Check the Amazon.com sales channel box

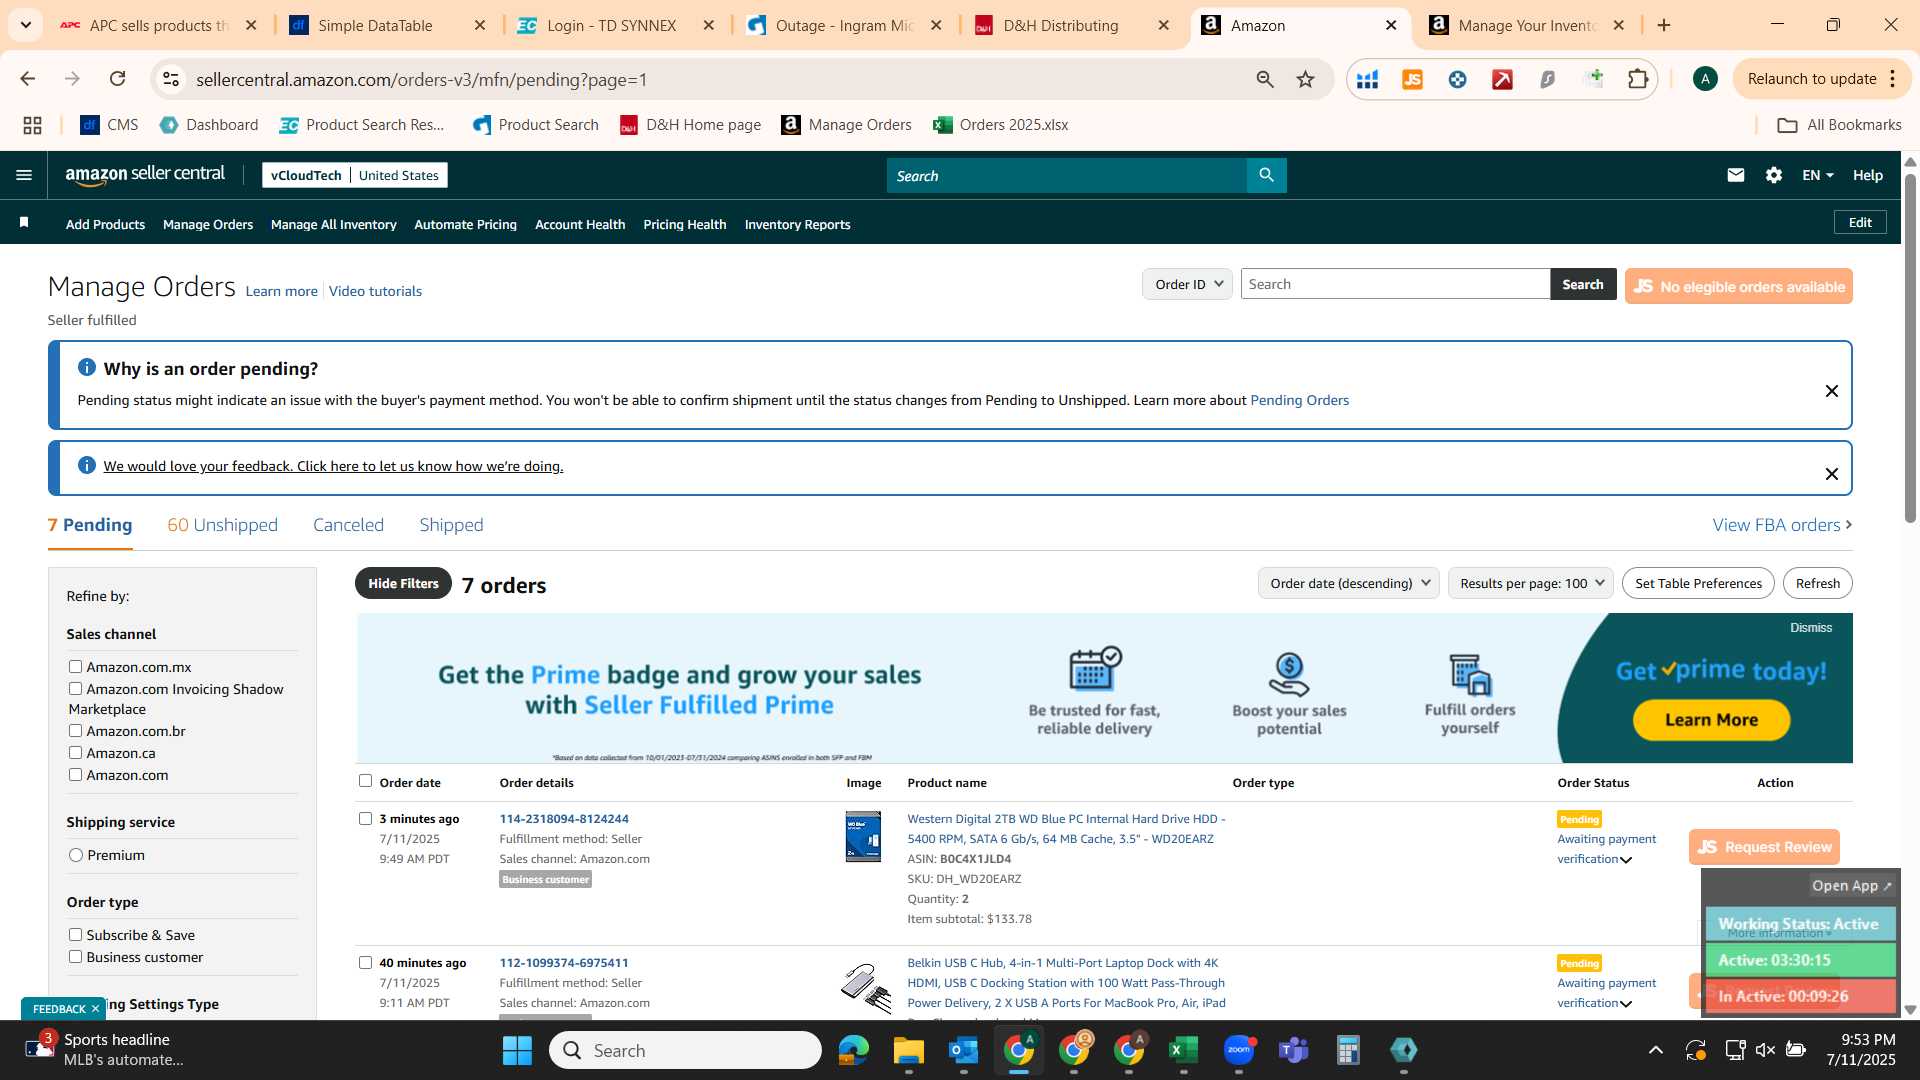tap(75, 774)
